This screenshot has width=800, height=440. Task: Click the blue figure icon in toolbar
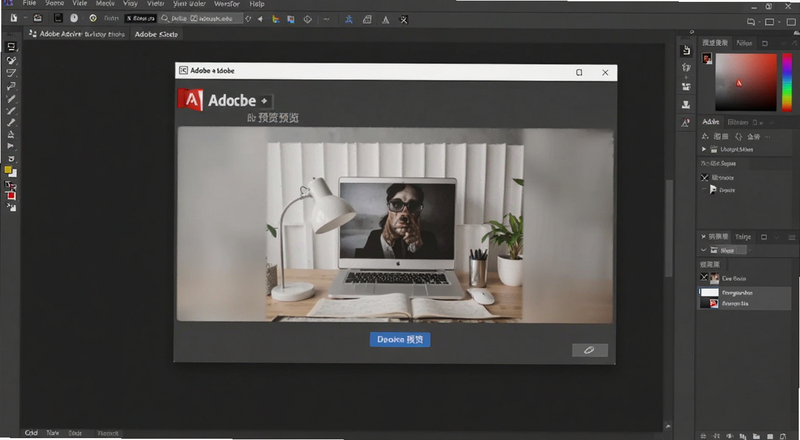(x=349, y=19)
